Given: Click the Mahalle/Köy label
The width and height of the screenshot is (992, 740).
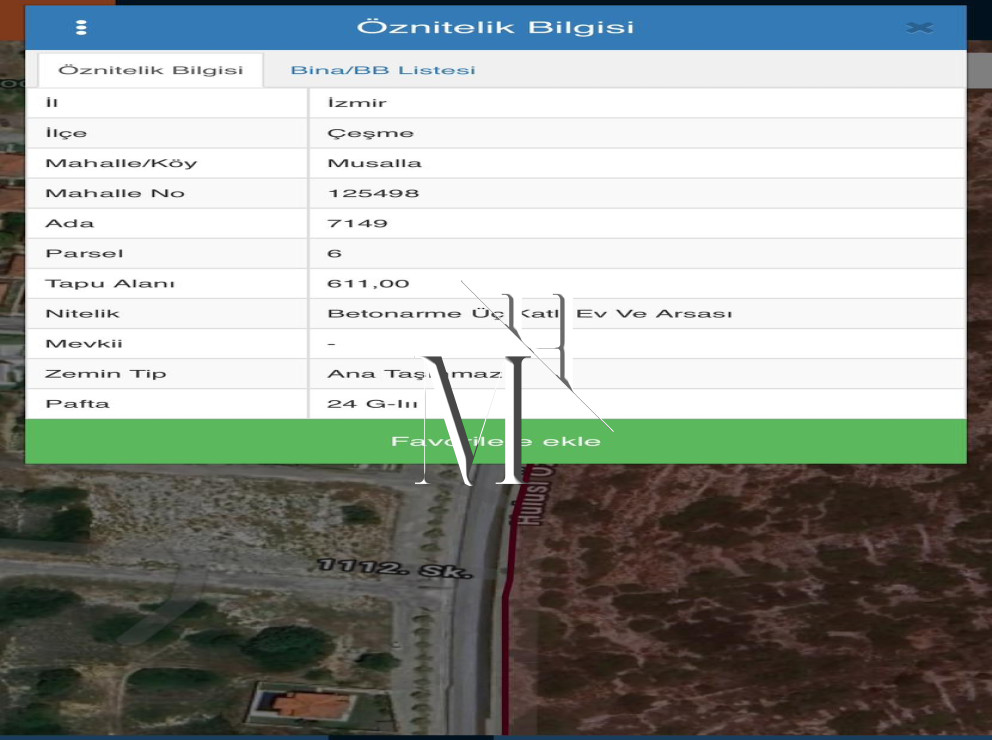Looking at the screenshot, I should click(121, 163).
